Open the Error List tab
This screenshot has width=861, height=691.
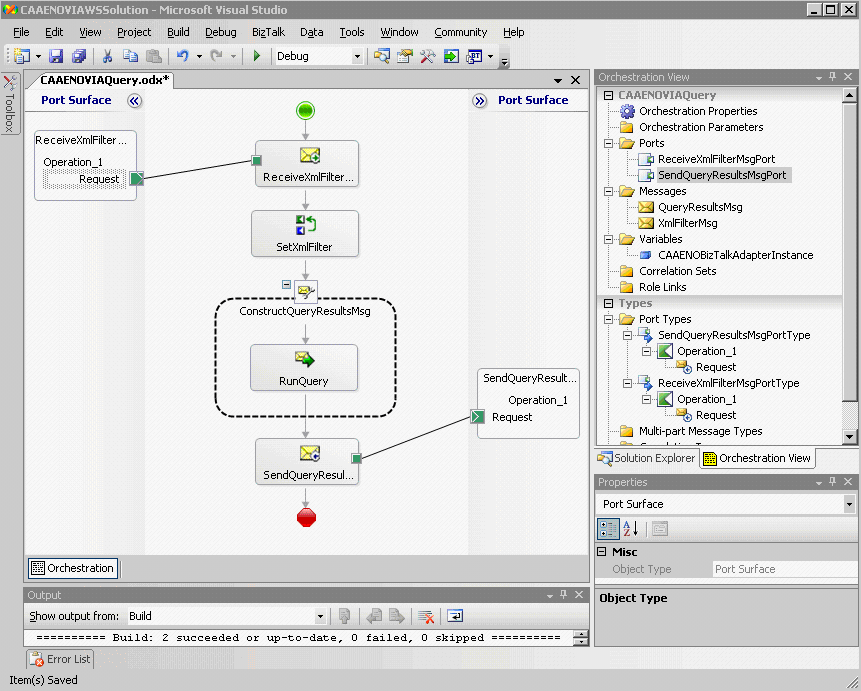coord(60,659)
